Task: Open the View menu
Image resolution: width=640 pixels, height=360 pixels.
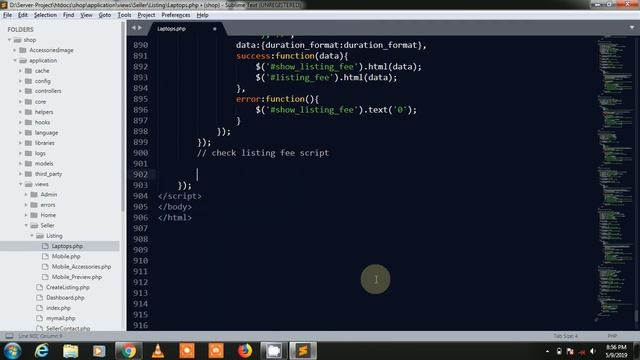Action: [x=86, y=15]
